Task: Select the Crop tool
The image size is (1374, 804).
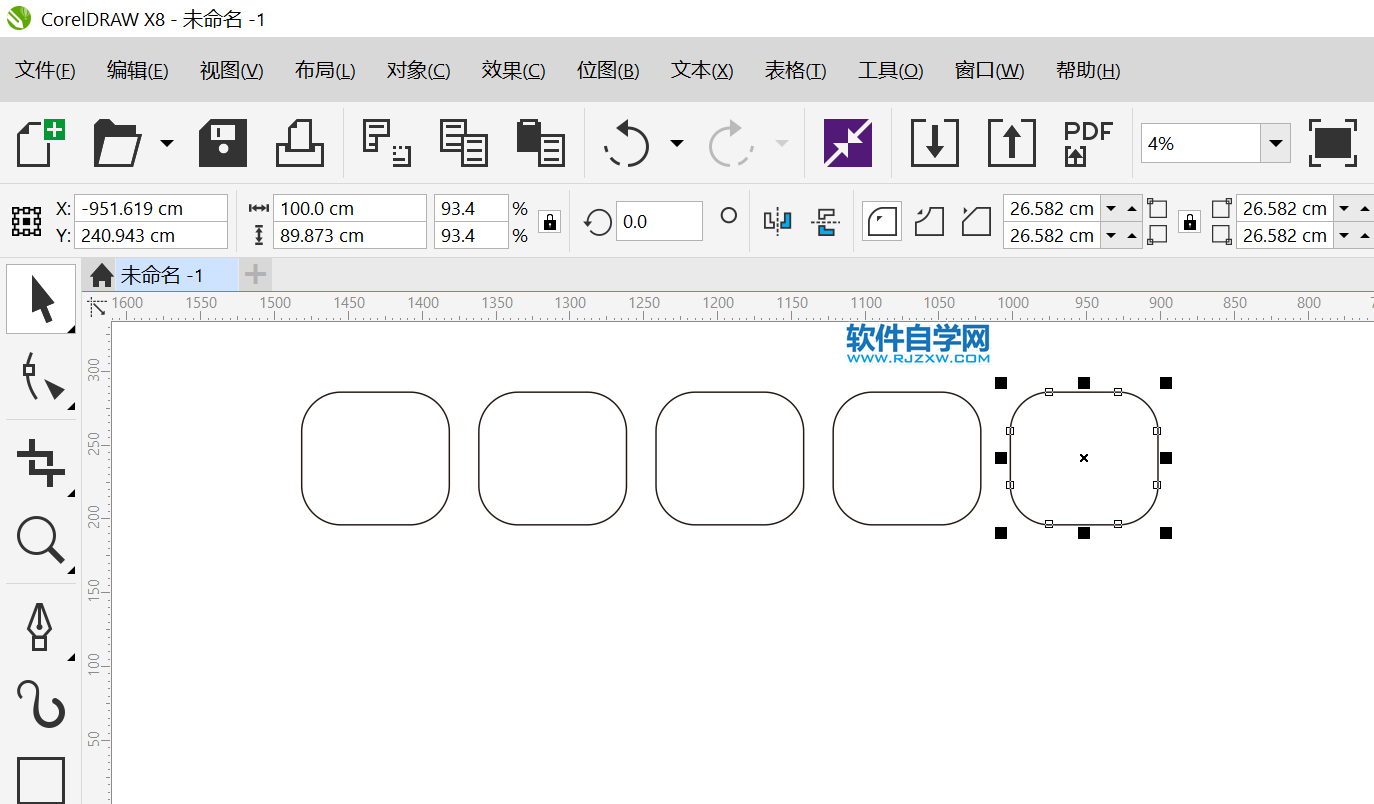Action: click(x=41, y=461)
